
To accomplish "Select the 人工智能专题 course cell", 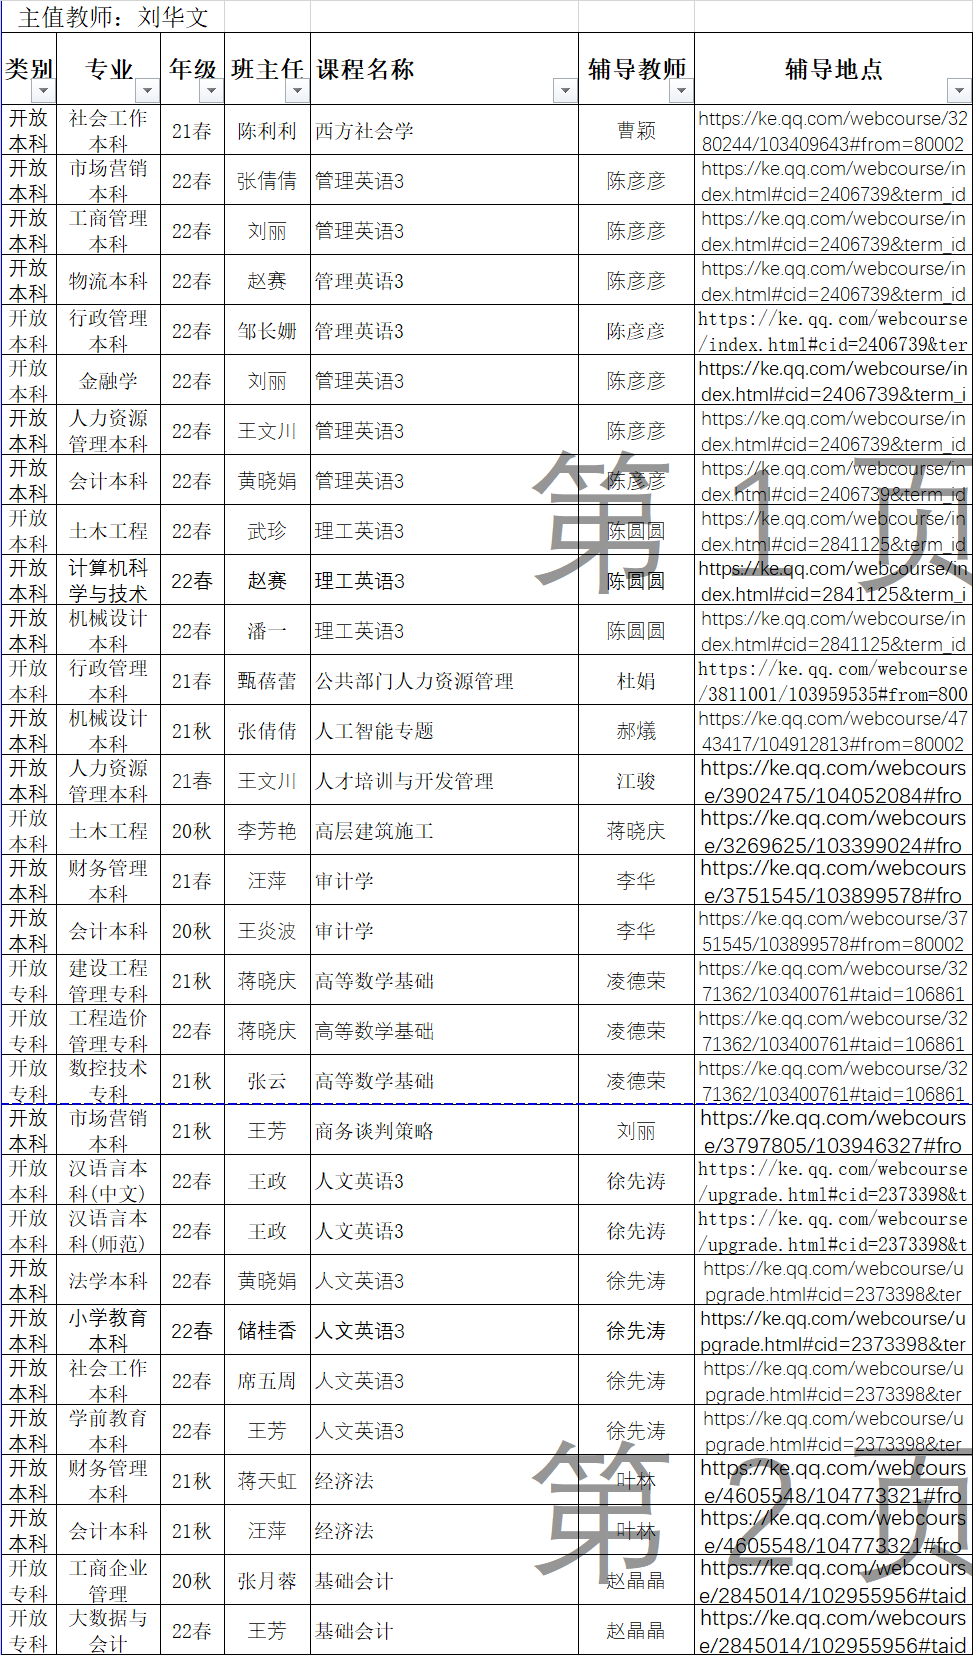I will tap(445, 730).
